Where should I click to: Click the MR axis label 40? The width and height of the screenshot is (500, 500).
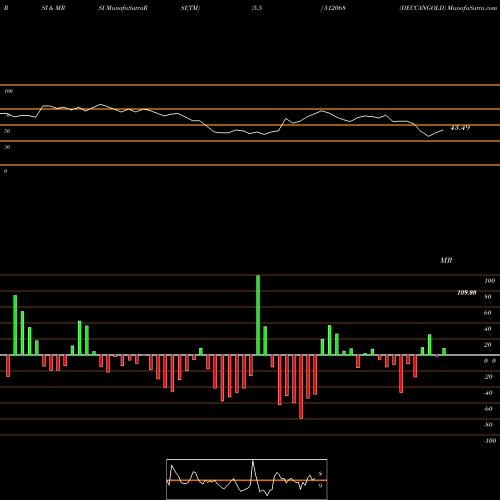click(488, 329)
